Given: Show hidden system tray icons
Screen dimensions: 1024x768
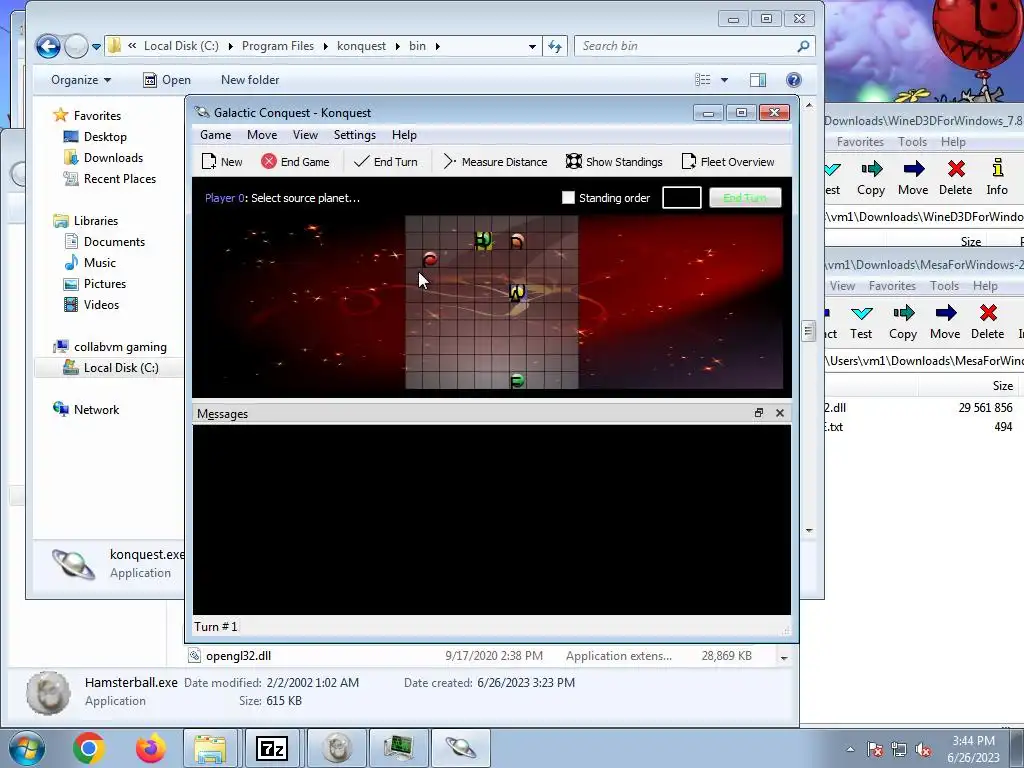Looking at the screenshot, I should coord(850,749).
